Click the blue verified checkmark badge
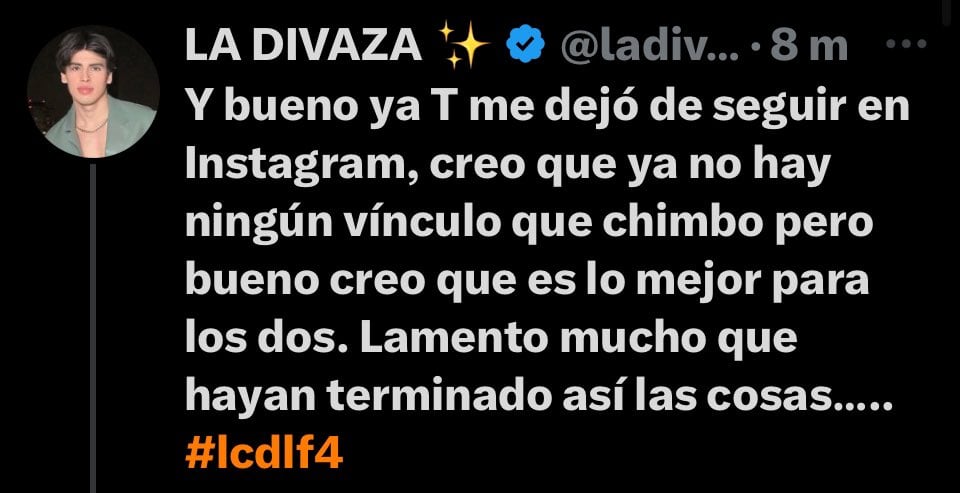Image resolution: width=960 pixels, height=493 pixels. pos(527,46)
